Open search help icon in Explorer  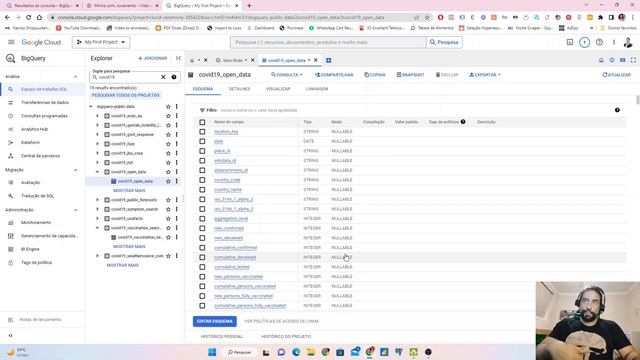click(174, 77)
